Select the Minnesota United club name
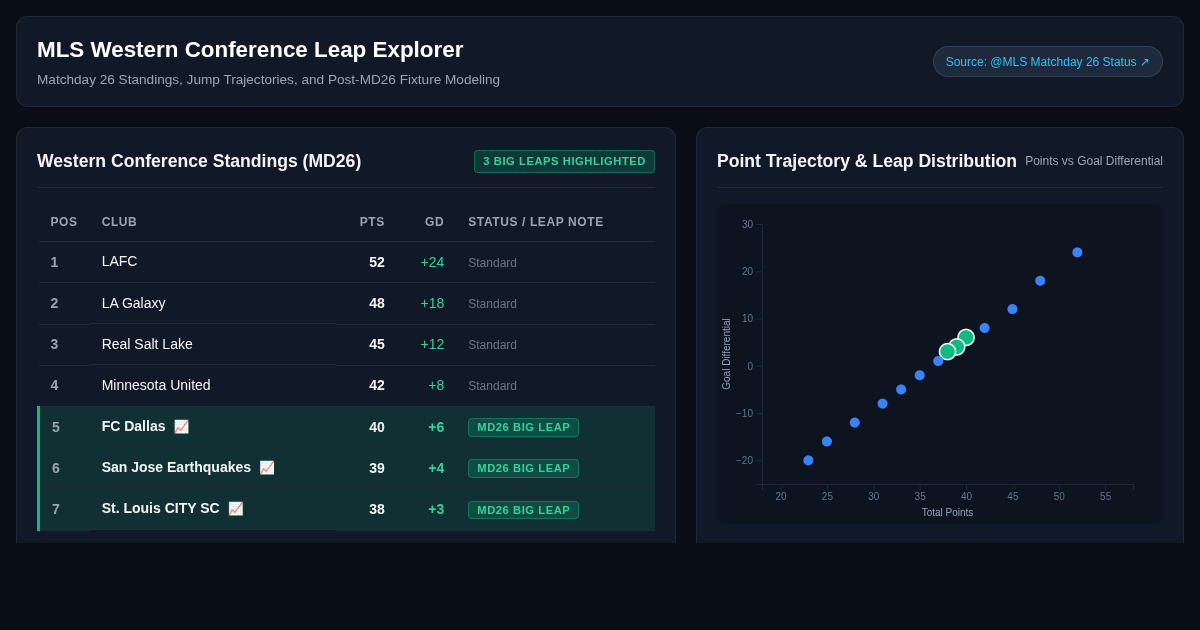Image resolution: width=1200 pixels, height=630 pixels. point(156,385)
